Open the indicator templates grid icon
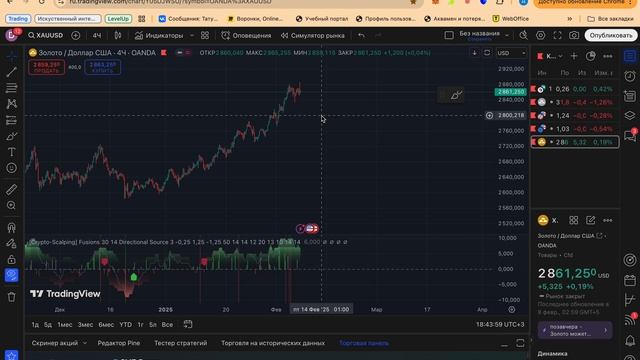Image resolution: width=640 pixels, height=360 pixels. (x=205, y=36)
